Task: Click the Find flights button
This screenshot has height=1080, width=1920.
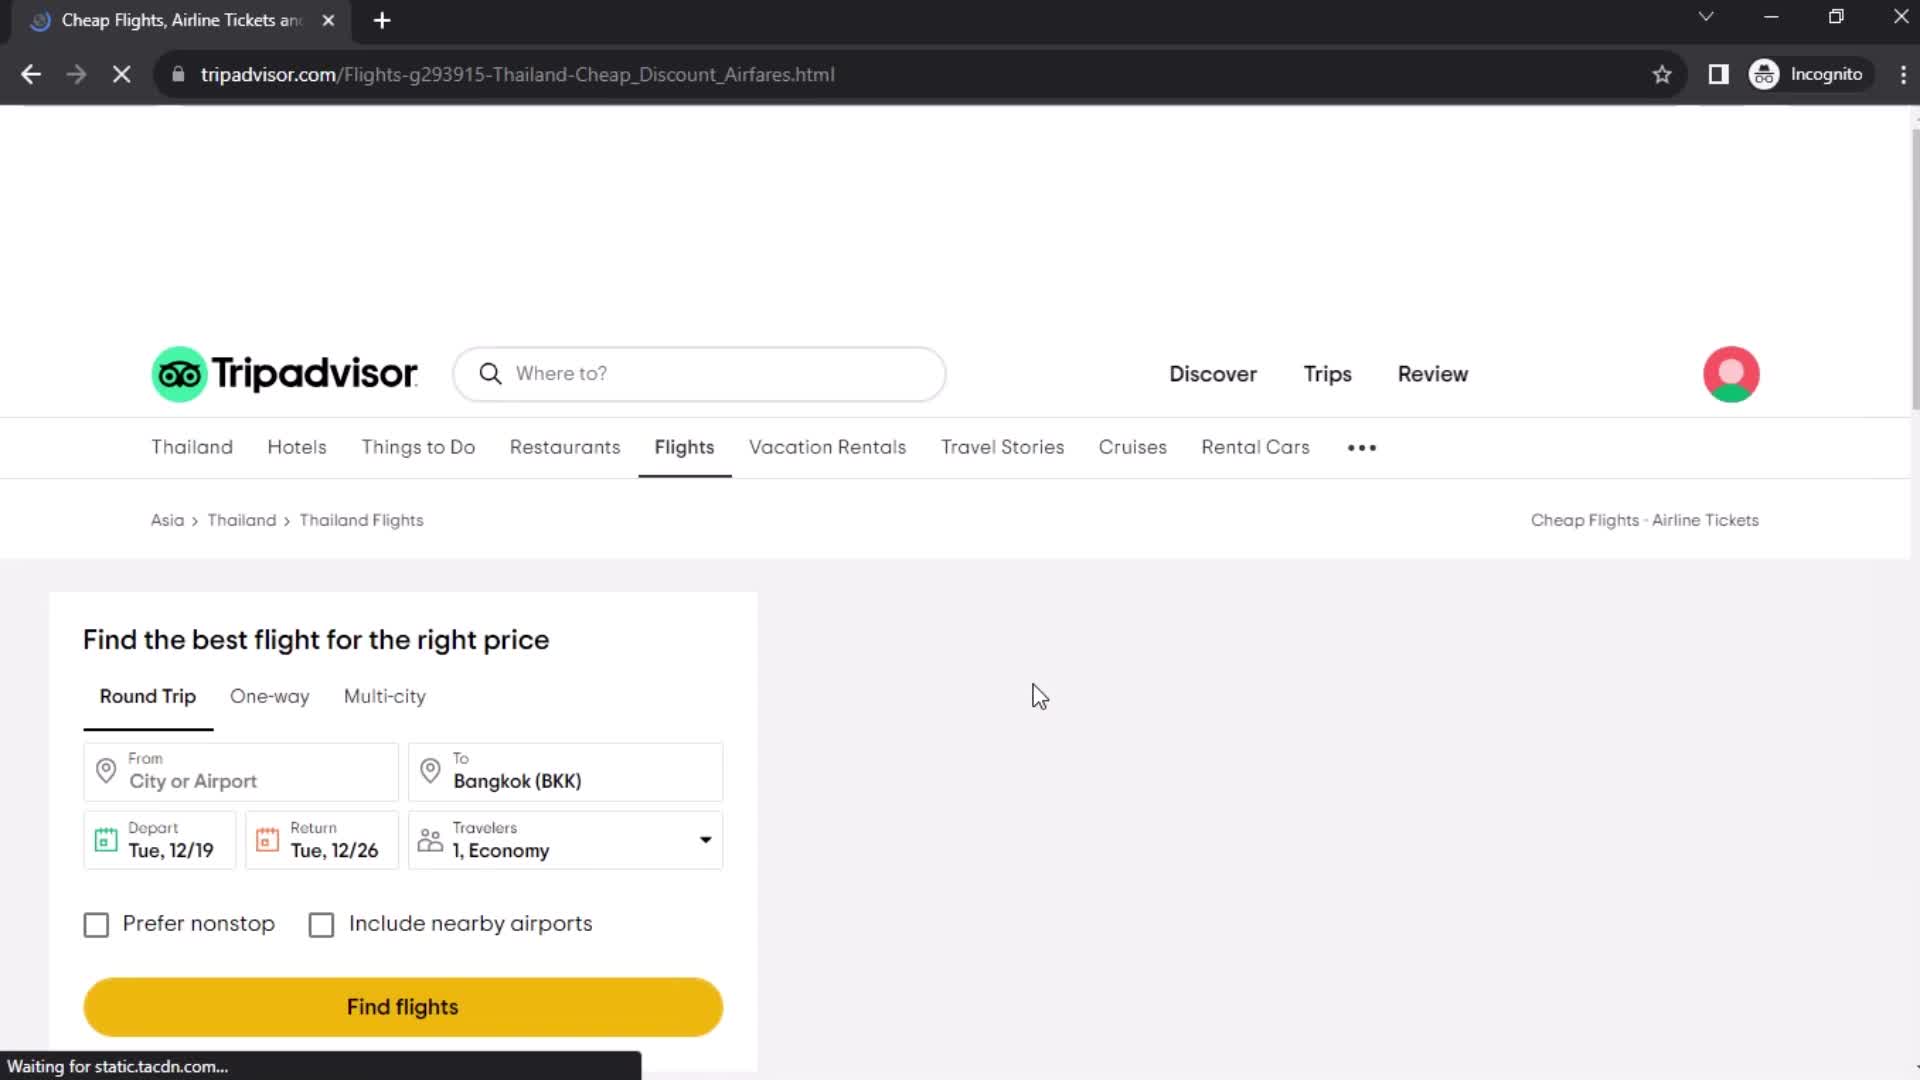Action: click(402, 1006)
